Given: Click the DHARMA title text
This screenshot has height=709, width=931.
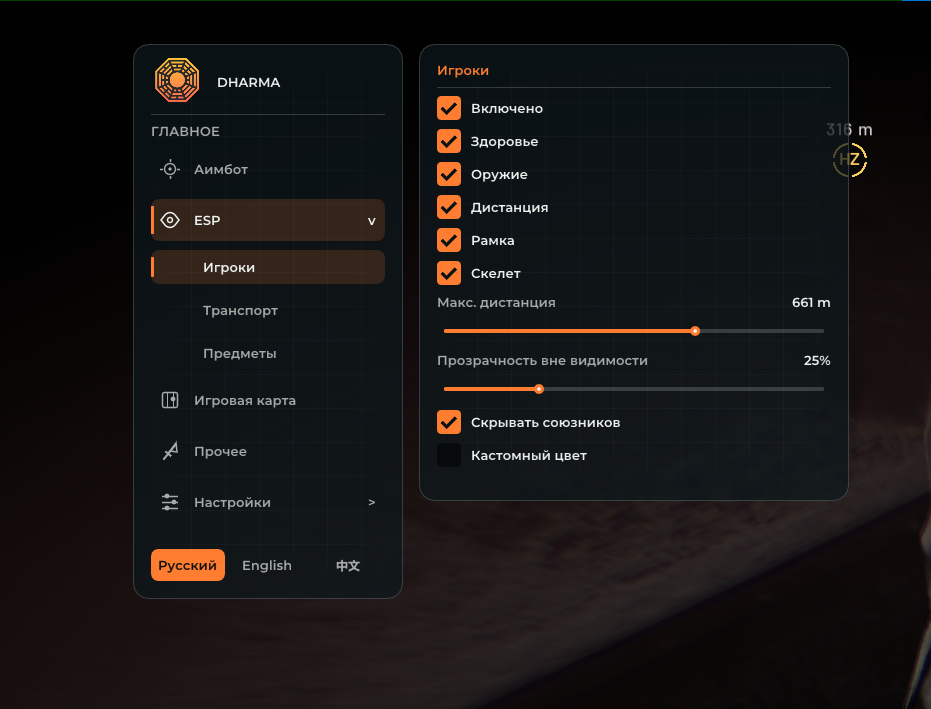Looking at the screenshot, I should (x=248, y=83).
